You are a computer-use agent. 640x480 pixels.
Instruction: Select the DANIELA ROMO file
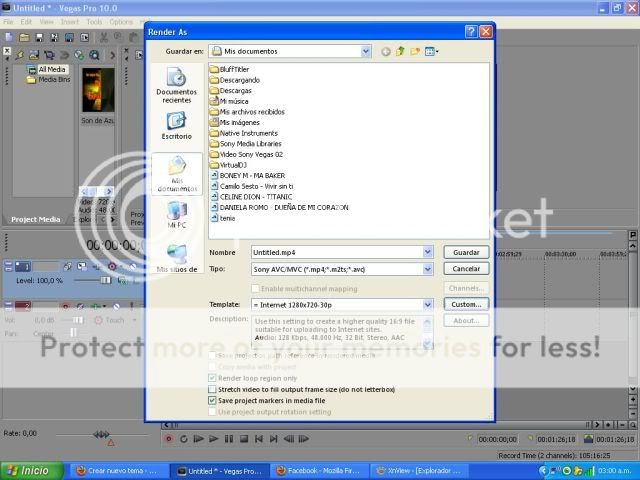(x=279, y=207)
